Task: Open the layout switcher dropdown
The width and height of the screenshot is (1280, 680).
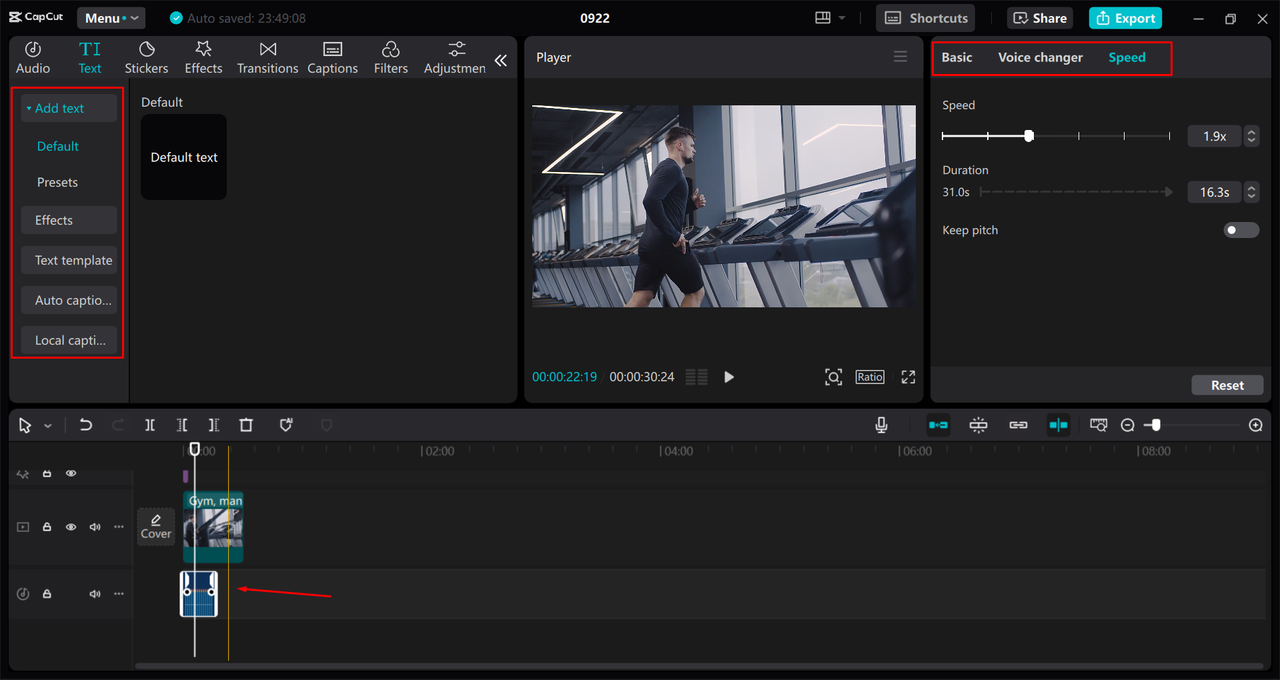Action: click(830, 18)
